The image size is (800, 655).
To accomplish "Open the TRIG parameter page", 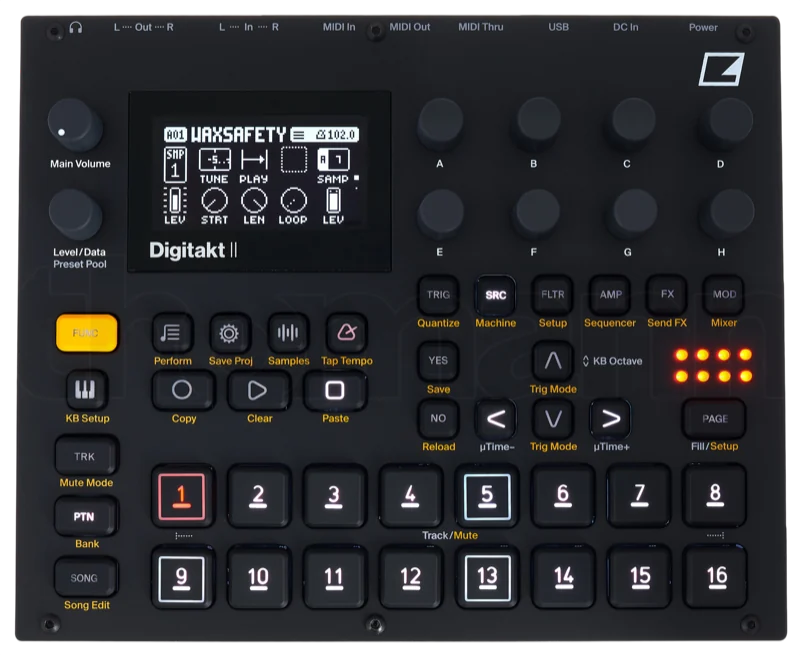I will click(x=438, y=295).
